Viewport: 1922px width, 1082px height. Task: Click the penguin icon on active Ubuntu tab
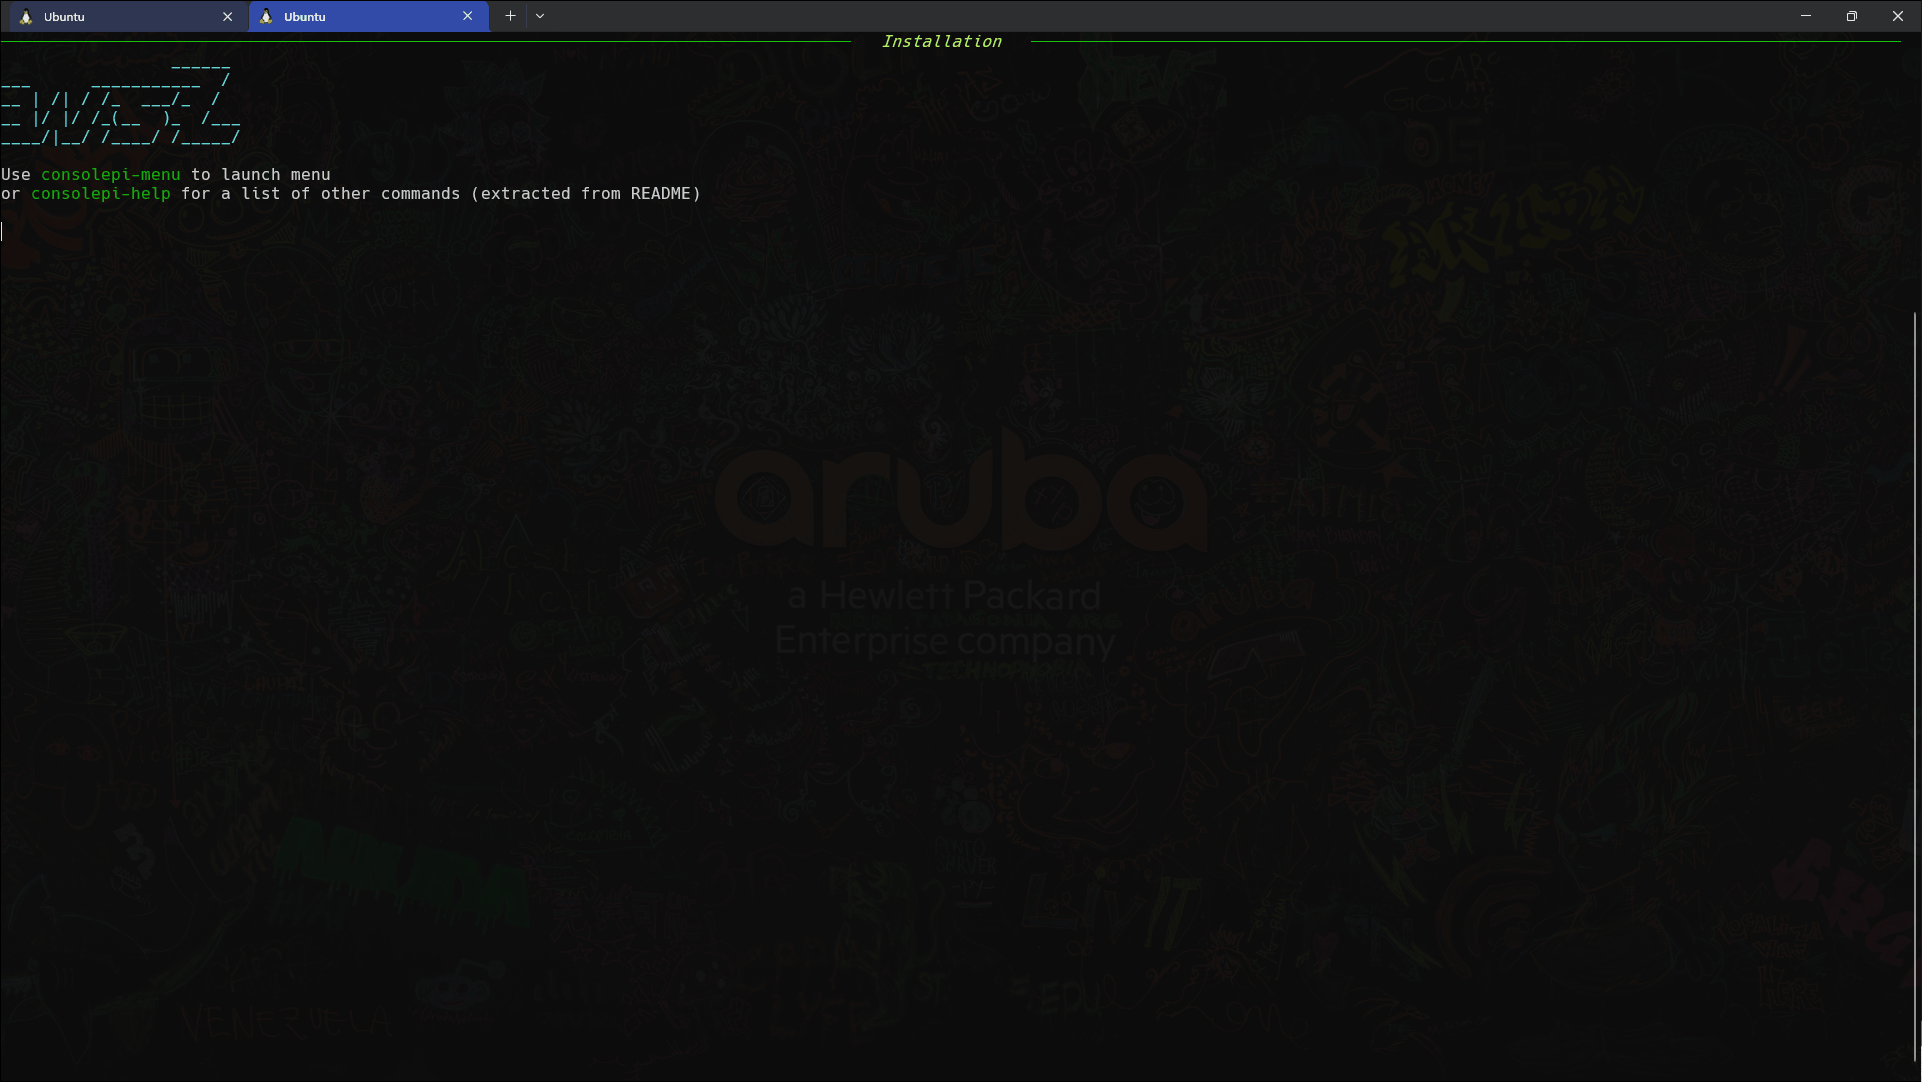(266, 17)
